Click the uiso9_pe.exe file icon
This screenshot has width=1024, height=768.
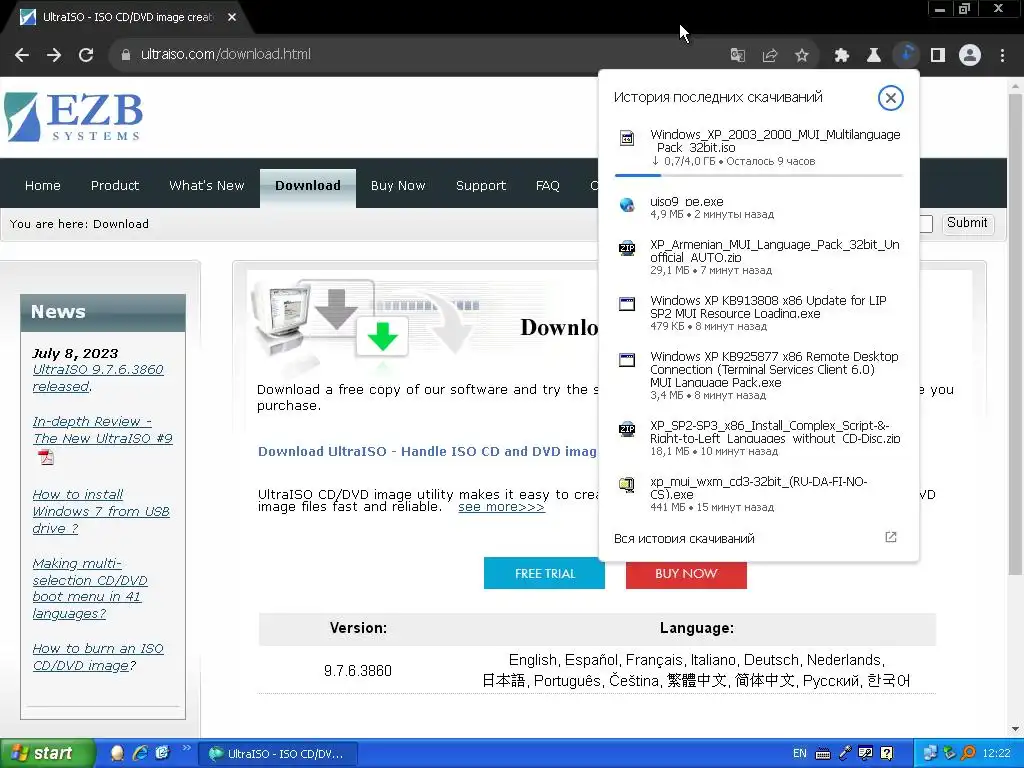627,205
